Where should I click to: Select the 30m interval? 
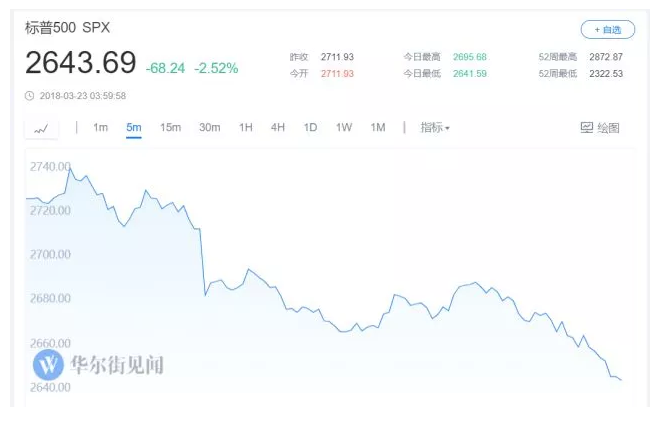(x=210, y=127)
